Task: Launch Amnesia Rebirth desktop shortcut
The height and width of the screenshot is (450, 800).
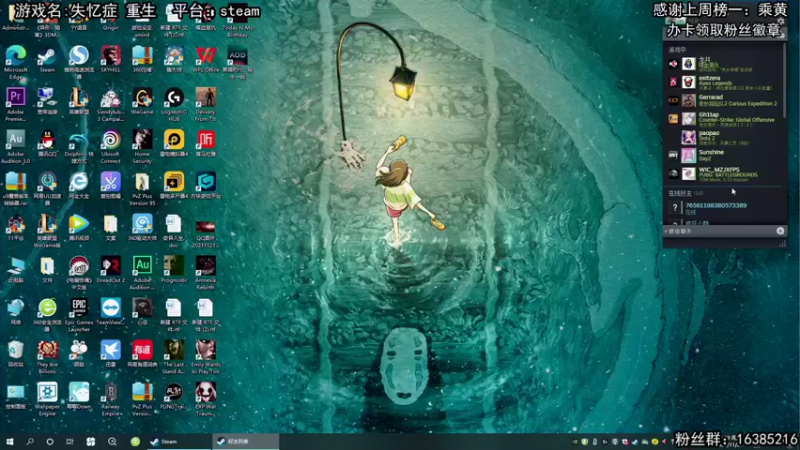Action: coord(206,272)
